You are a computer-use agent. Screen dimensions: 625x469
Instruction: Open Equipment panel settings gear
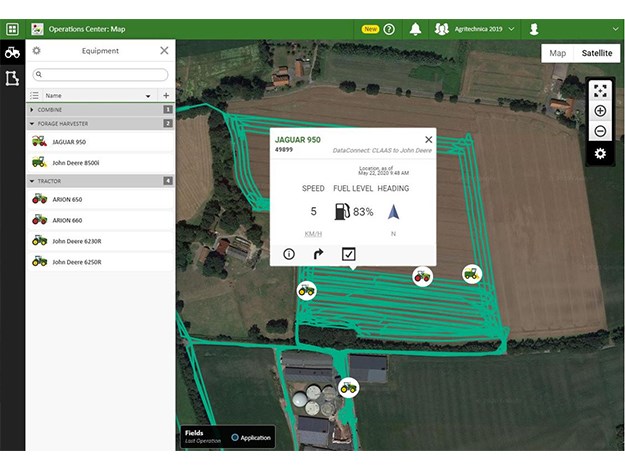click(36, 51)
